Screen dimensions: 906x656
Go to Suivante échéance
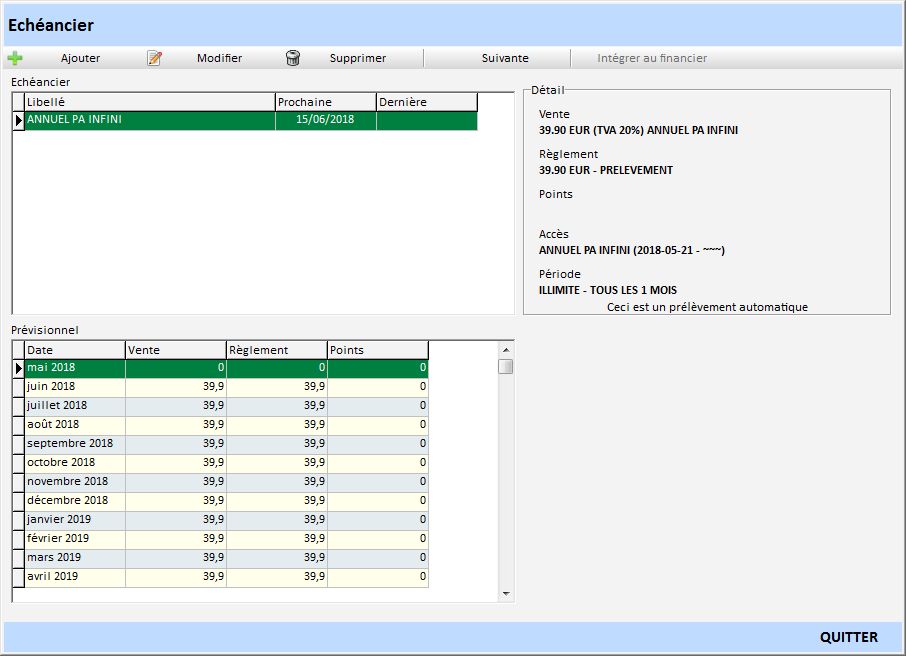tap(505, 58)
